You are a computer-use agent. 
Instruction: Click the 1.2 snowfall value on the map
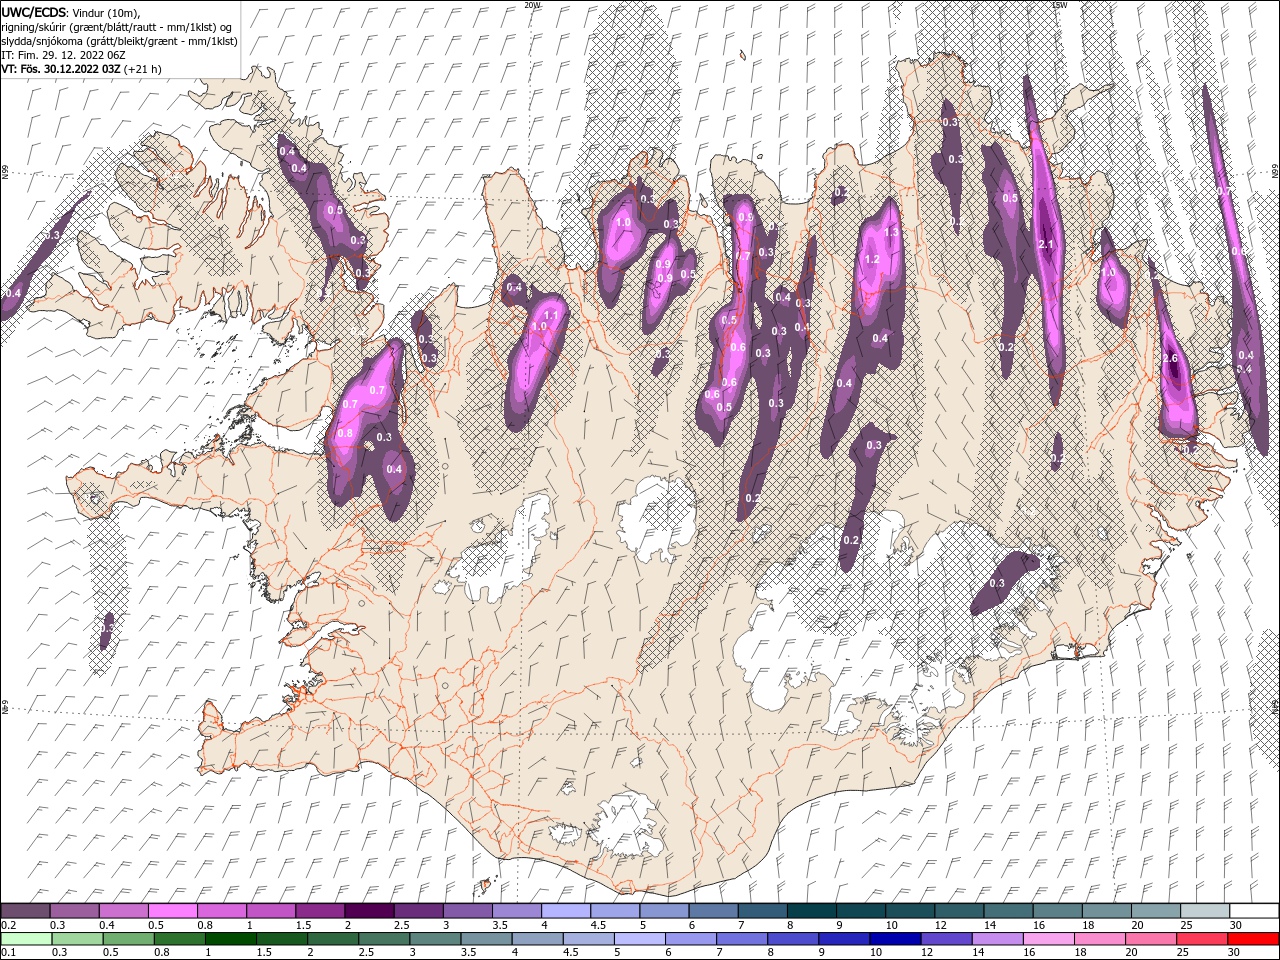[871, 259]
